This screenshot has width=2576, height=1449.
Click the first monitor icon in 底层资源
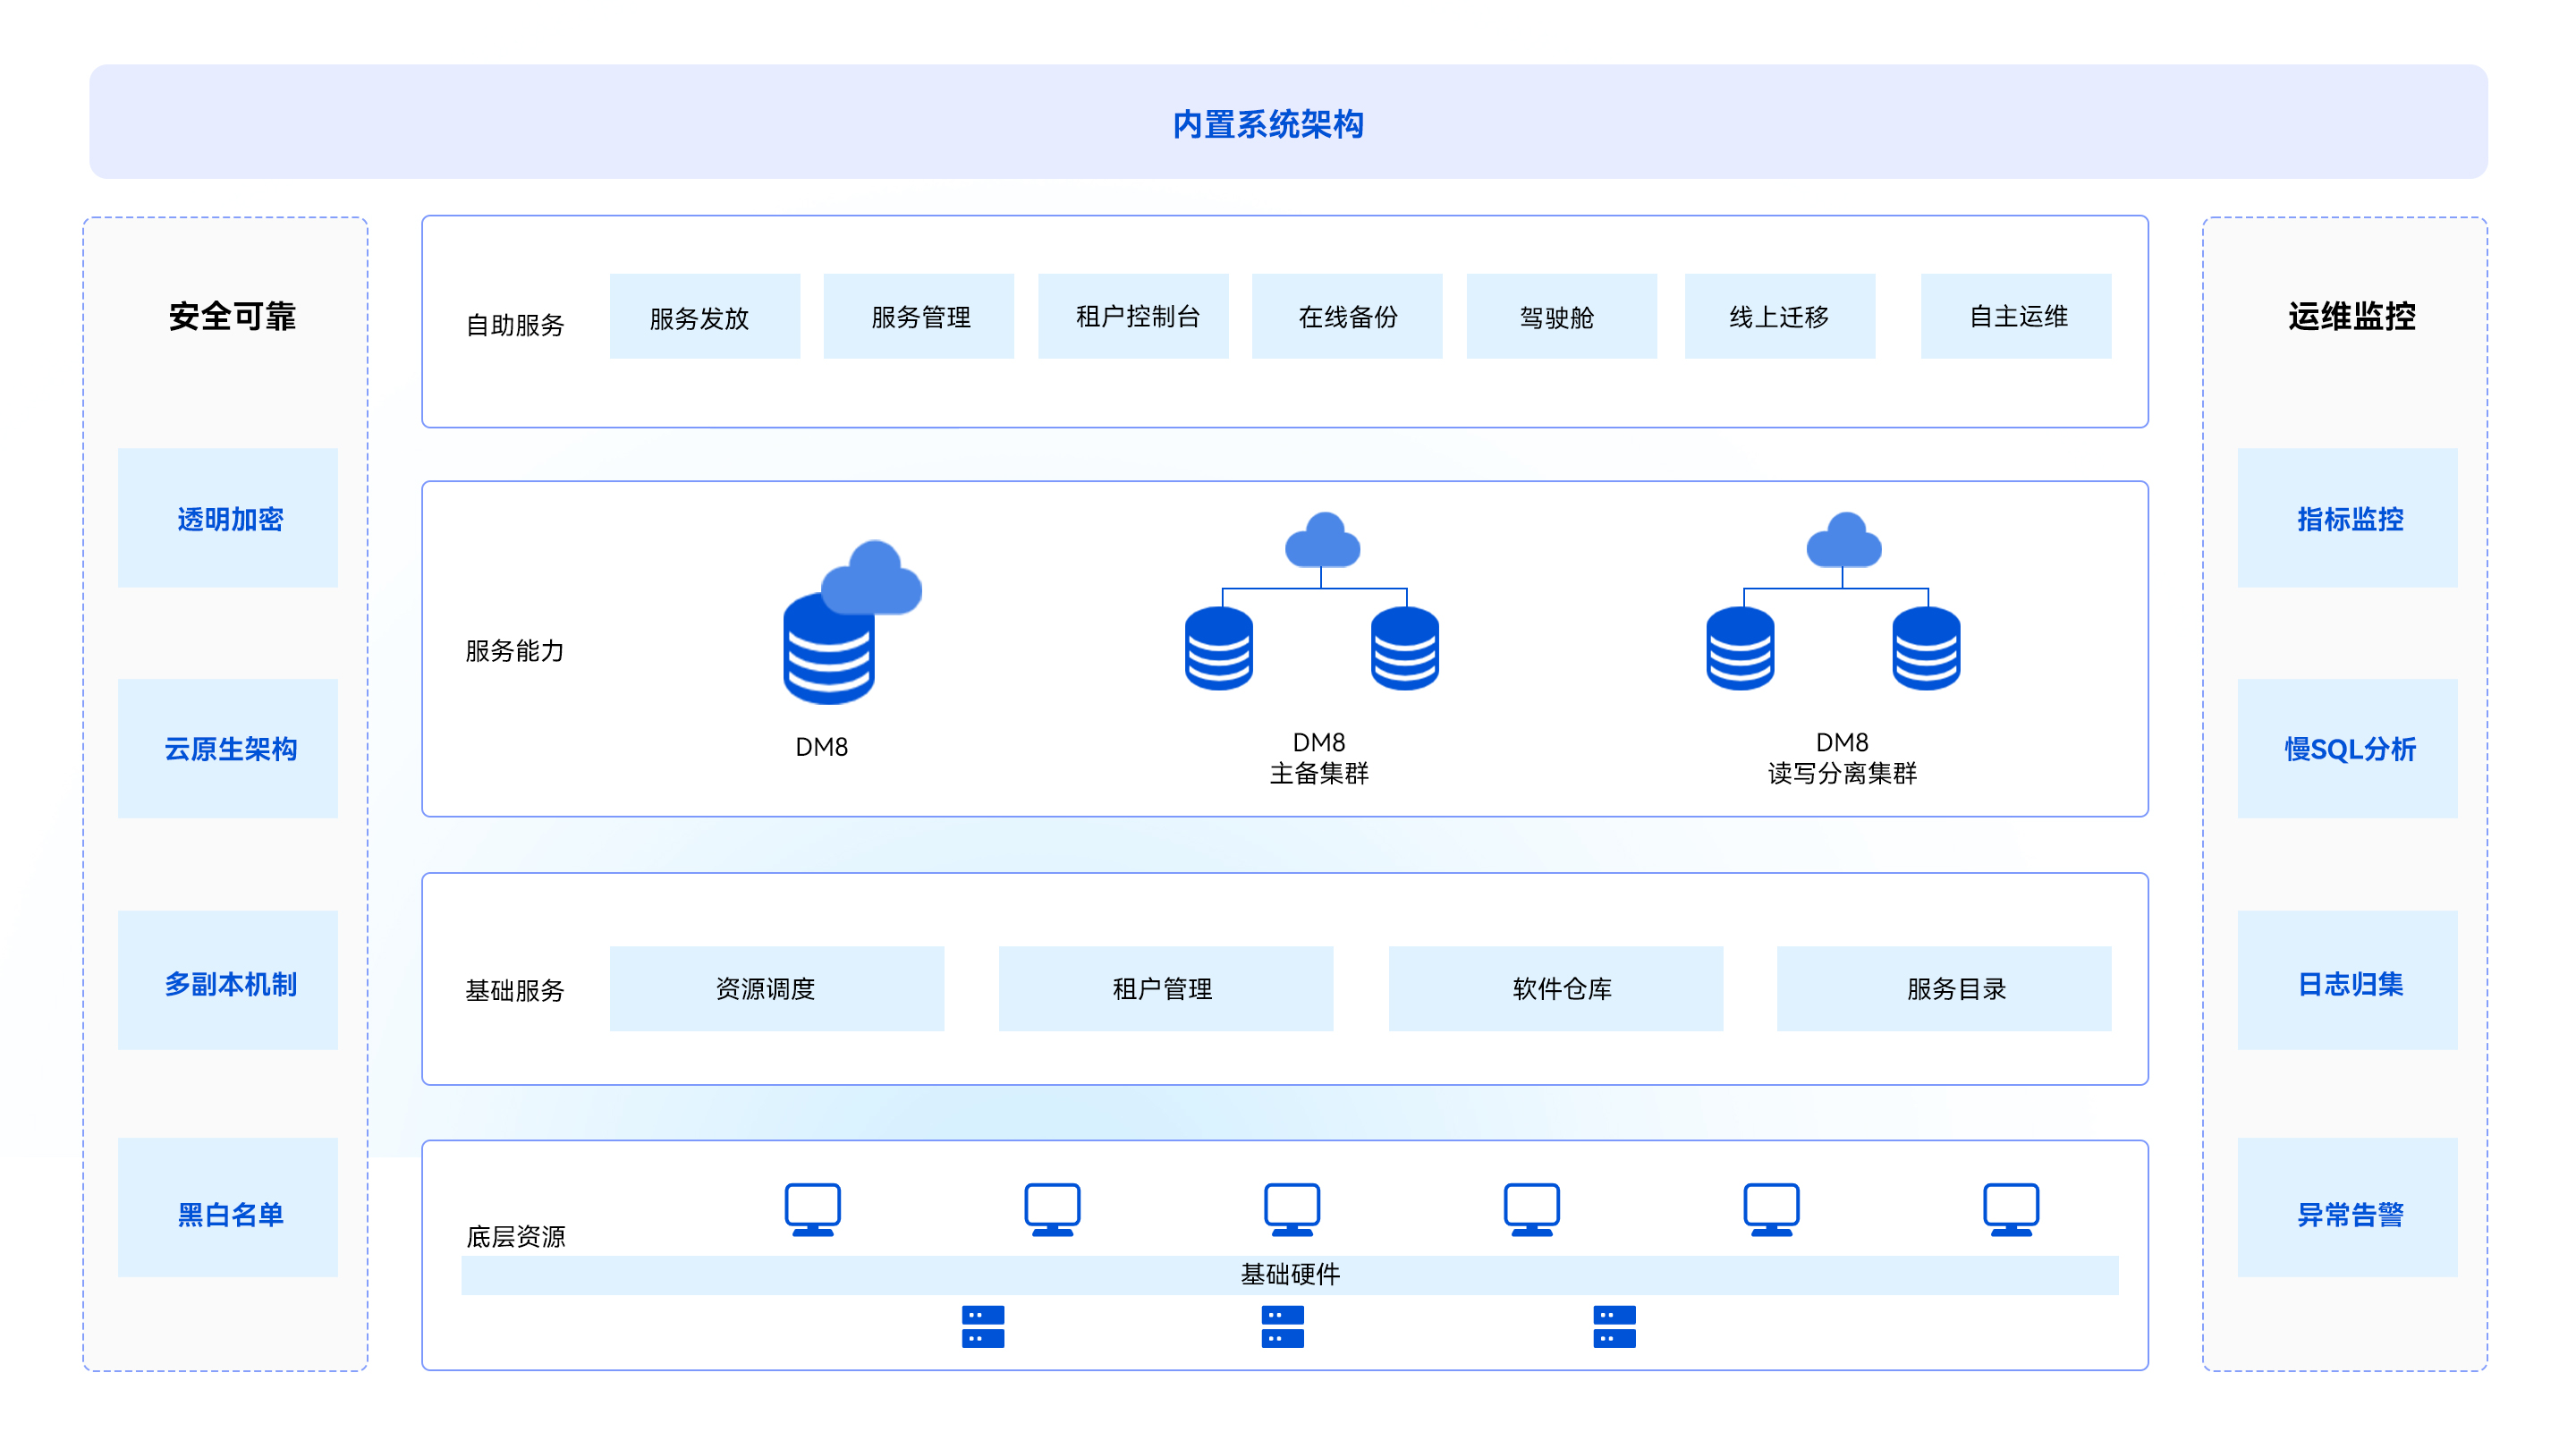click(x=812, y=1209)
